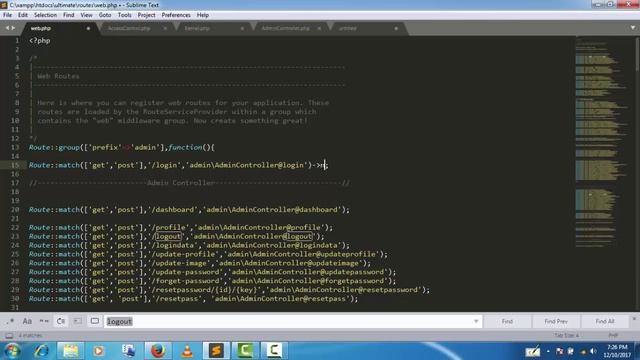Click the Action Center flag tray icon
The width and height of the screenshot is (640, 360).
(560, 351)
